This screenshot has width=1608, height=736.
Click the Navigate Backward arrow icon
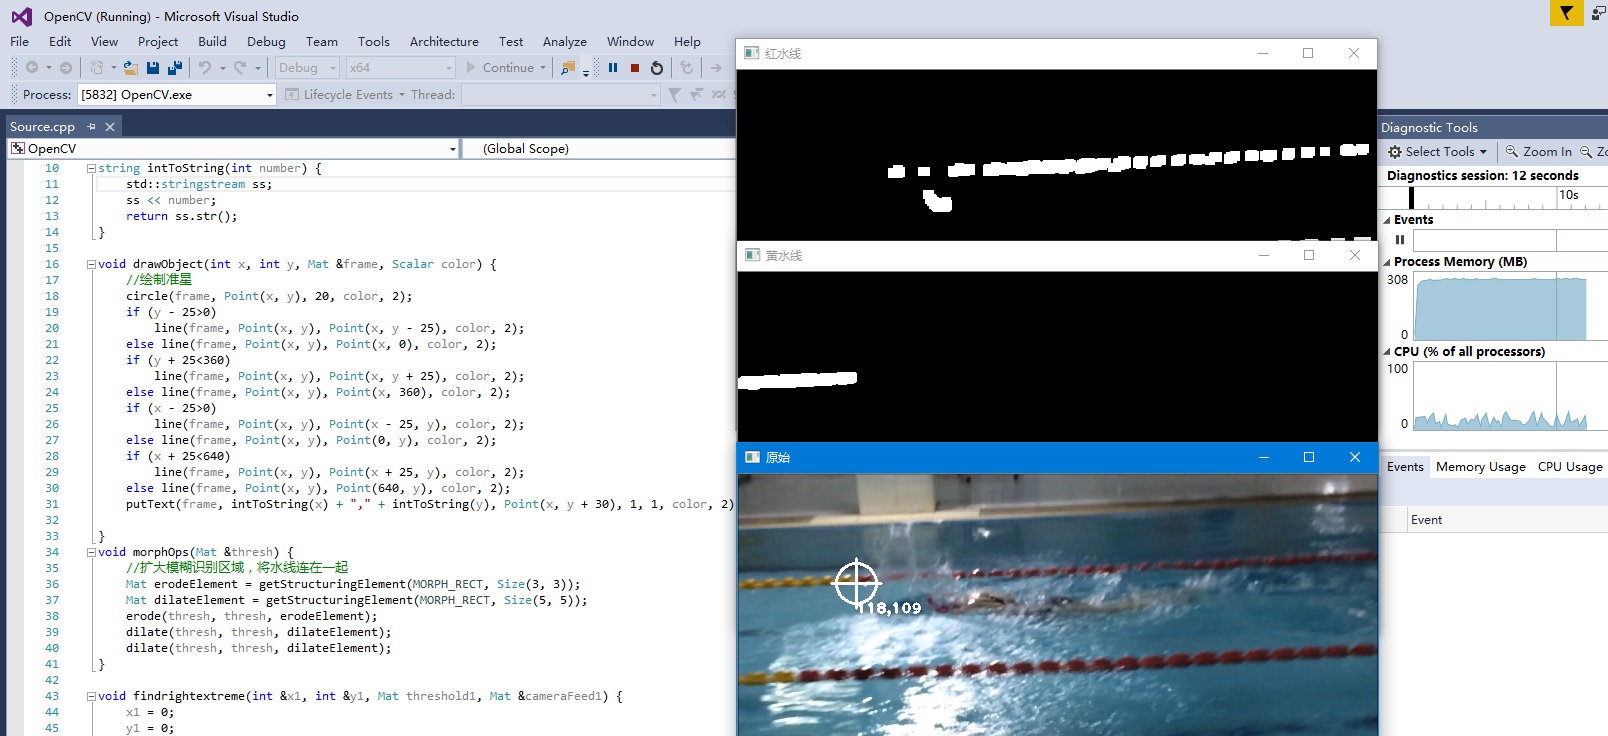click(32, 68)
